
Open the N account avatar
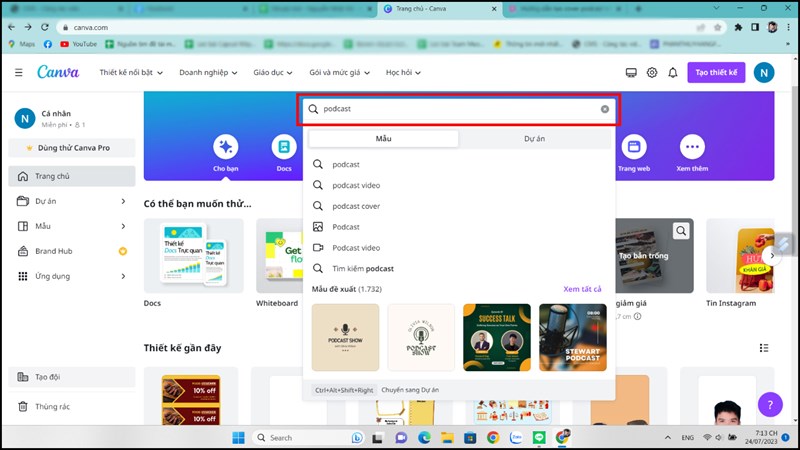point(764,72)
